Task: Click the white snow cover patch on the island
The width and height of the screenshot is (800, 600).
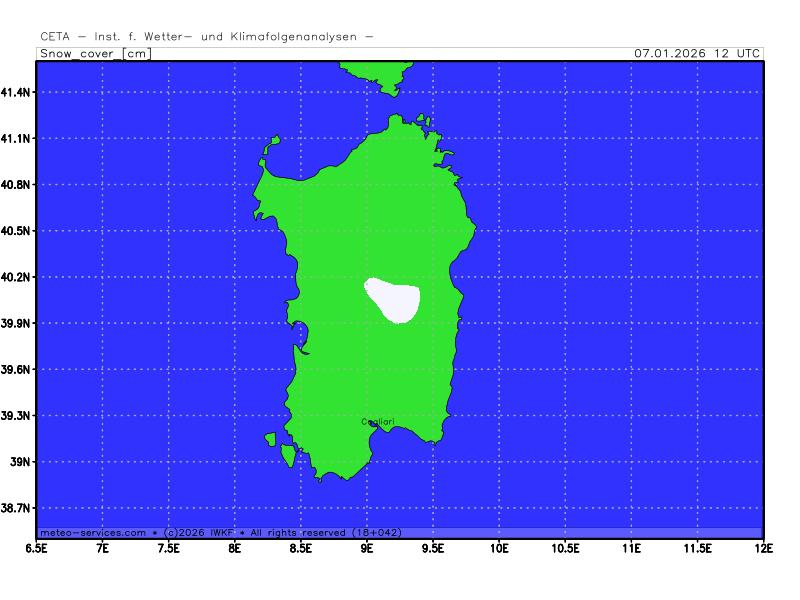Action: click(x=393, y=301)
